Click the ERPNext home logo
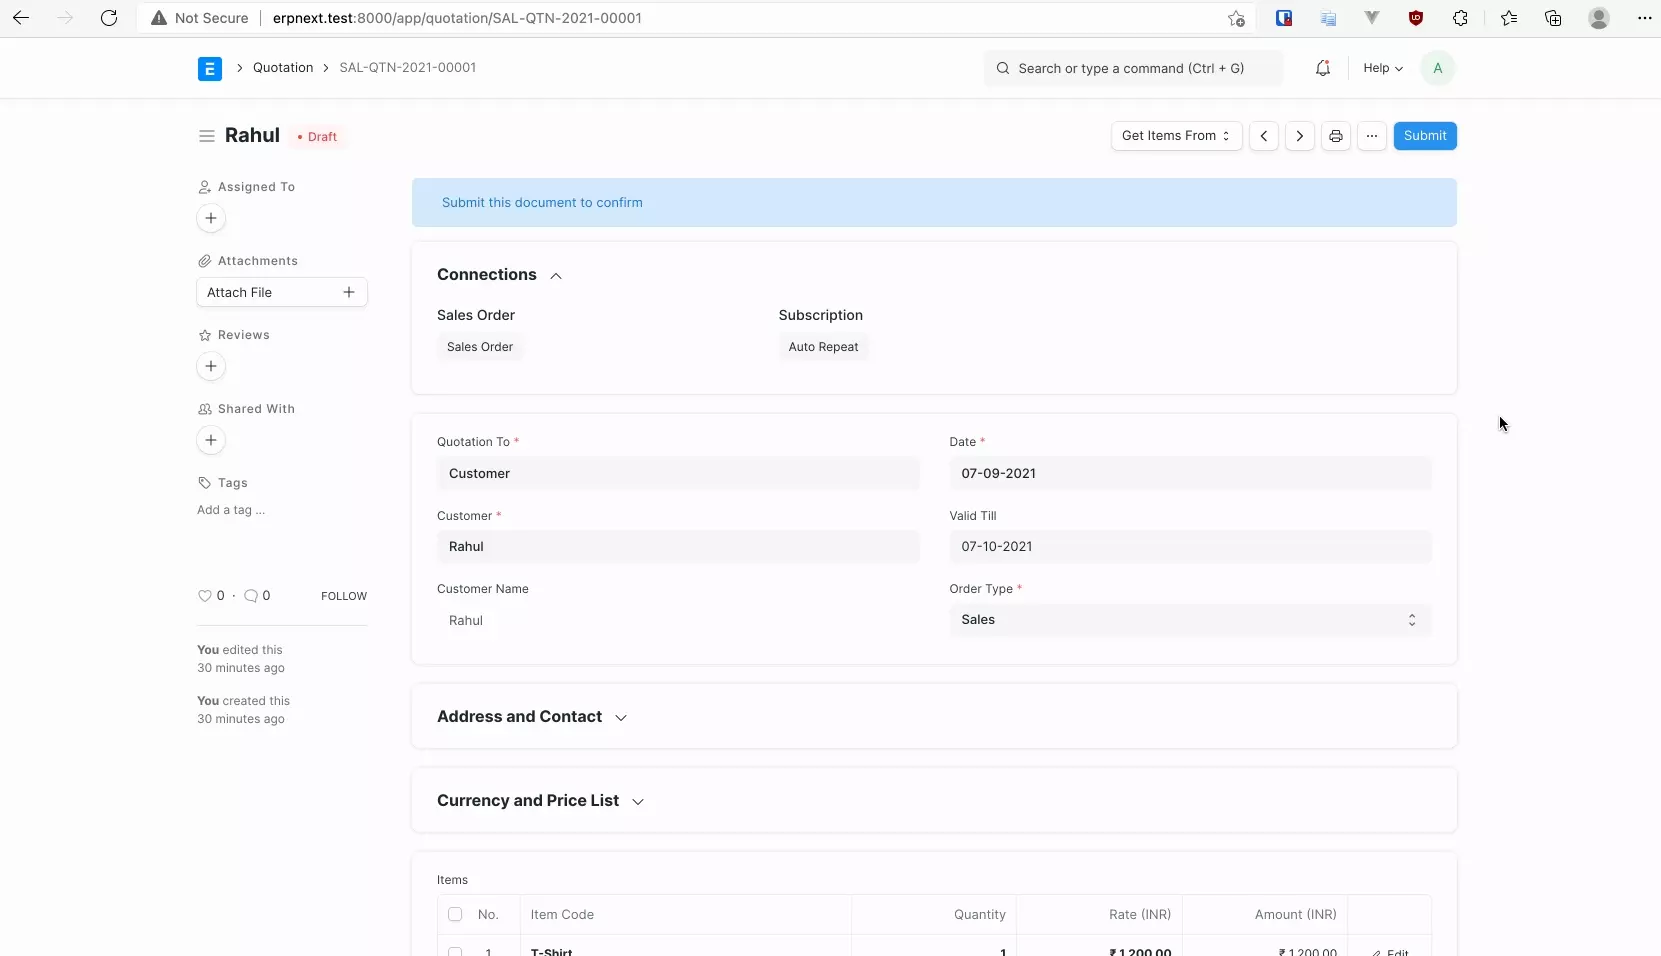The width and height of the screenshot is (1661, 956). point(210,68)
